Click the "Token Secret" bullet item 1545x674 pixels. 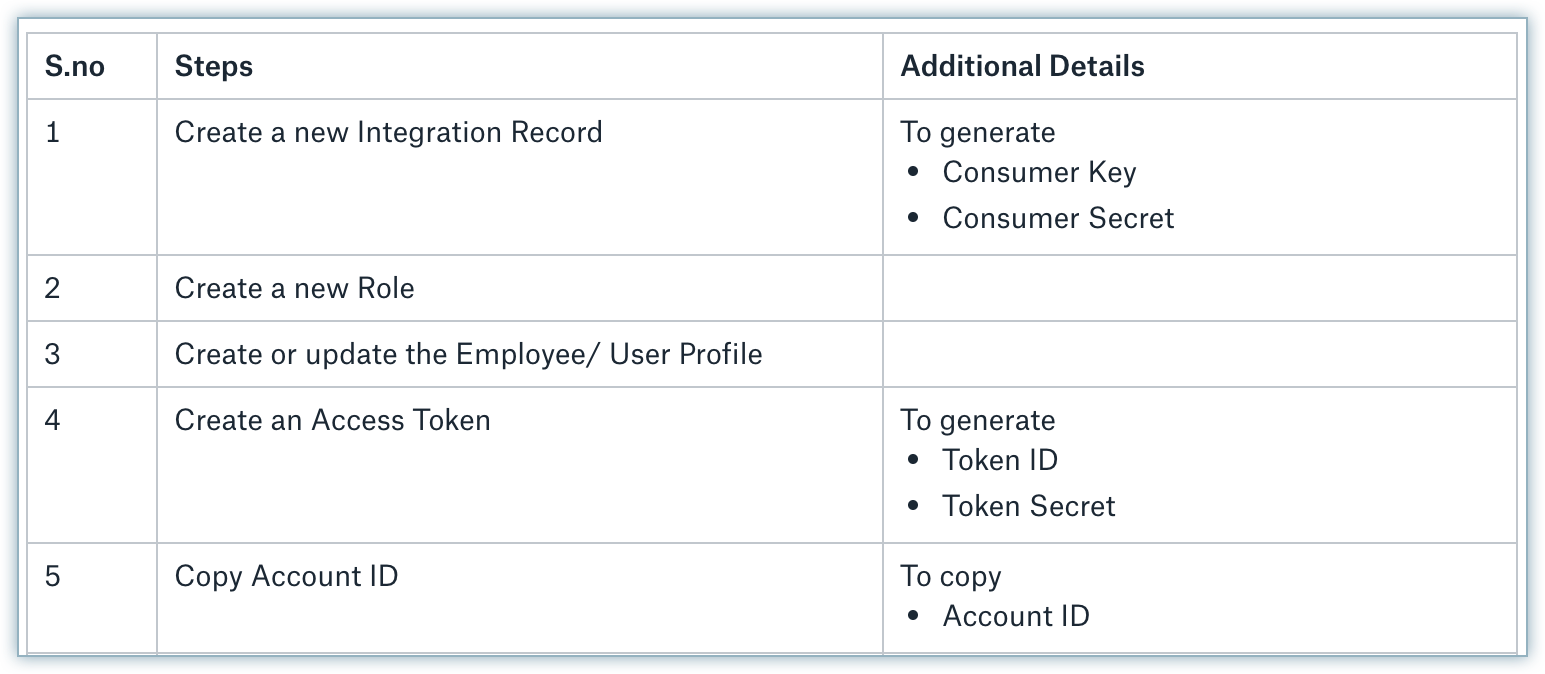click(1028, 506)
